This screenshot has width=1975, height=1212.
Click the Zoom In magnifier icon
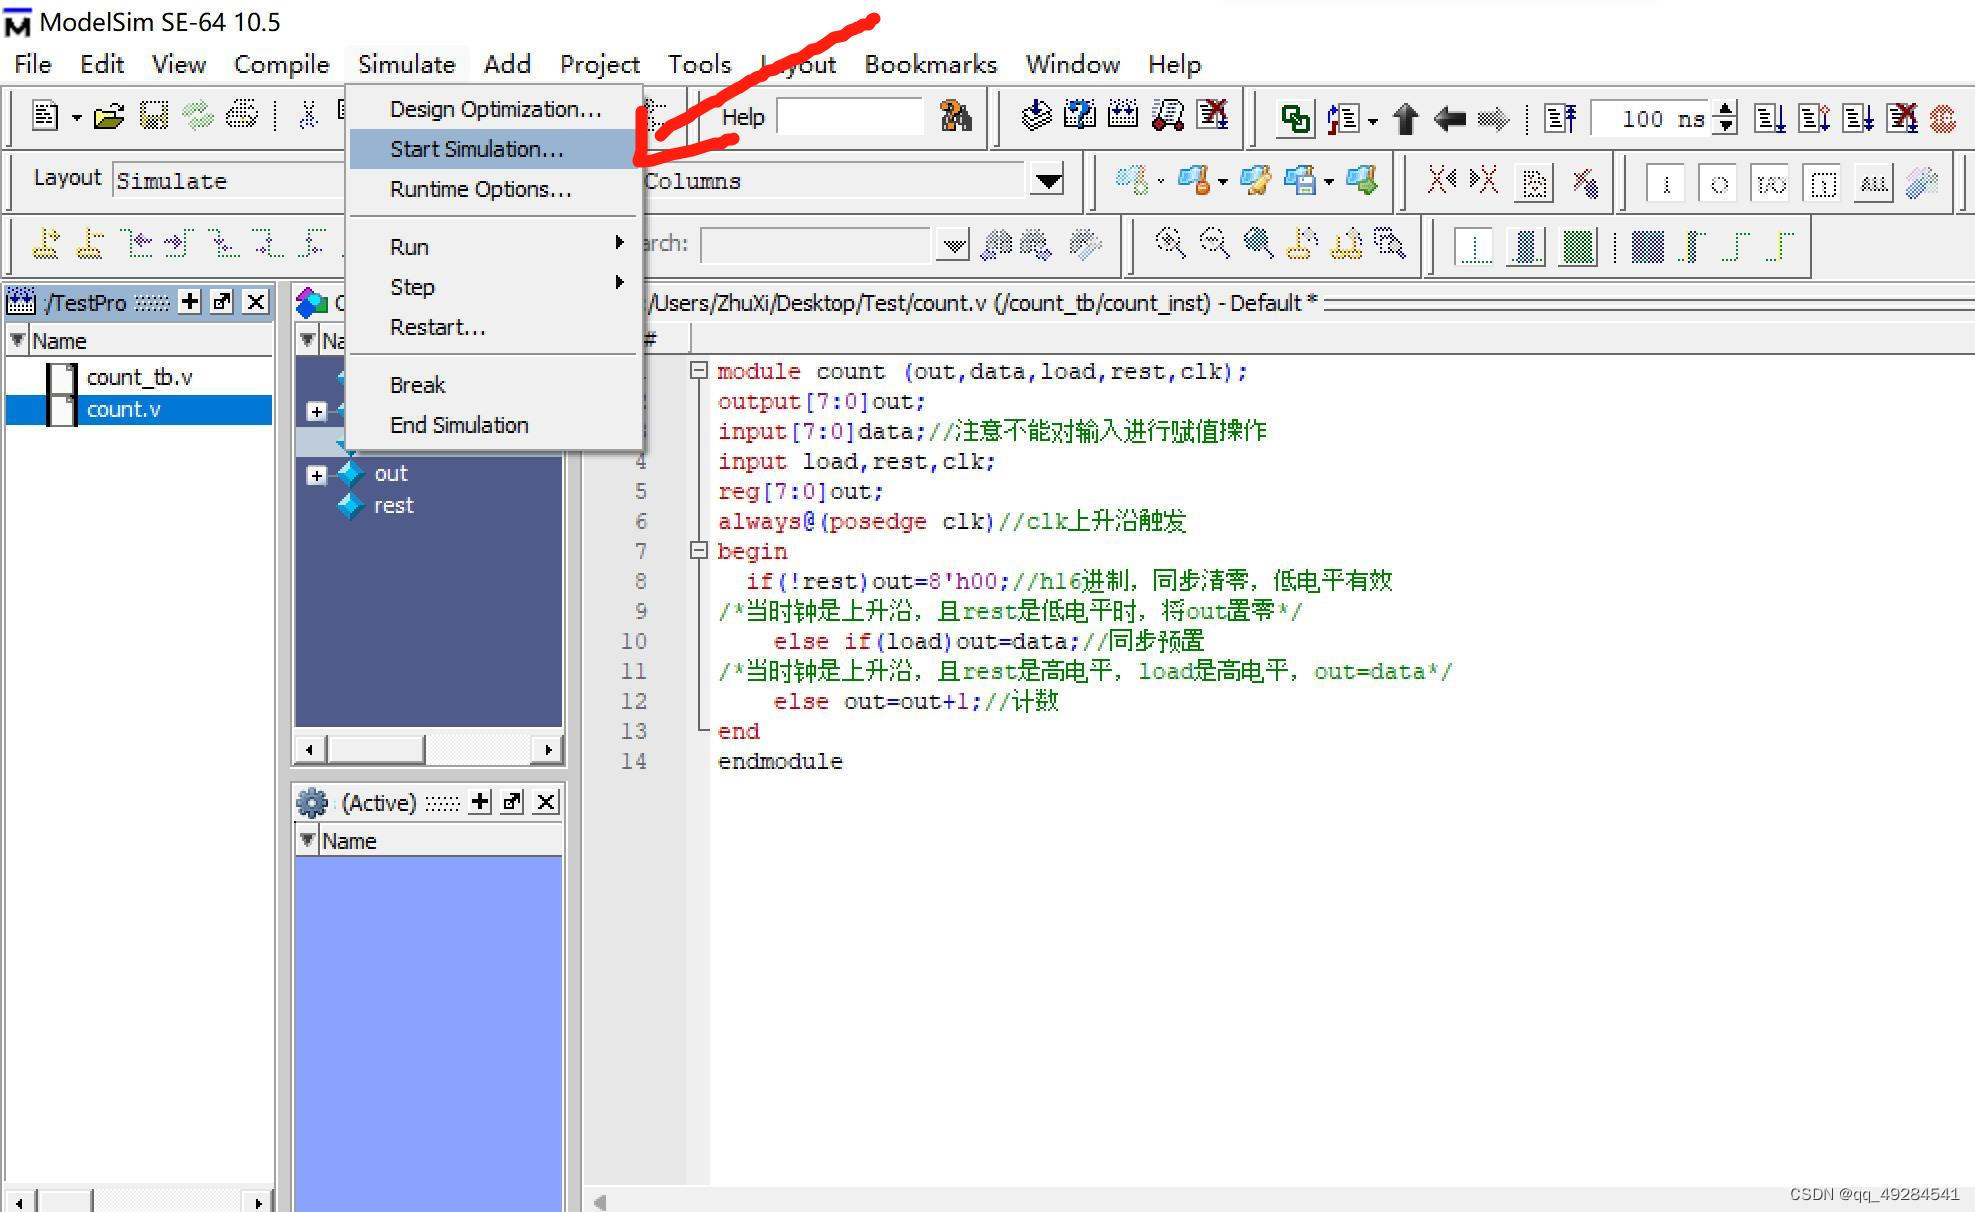[x=1169, y=243]
